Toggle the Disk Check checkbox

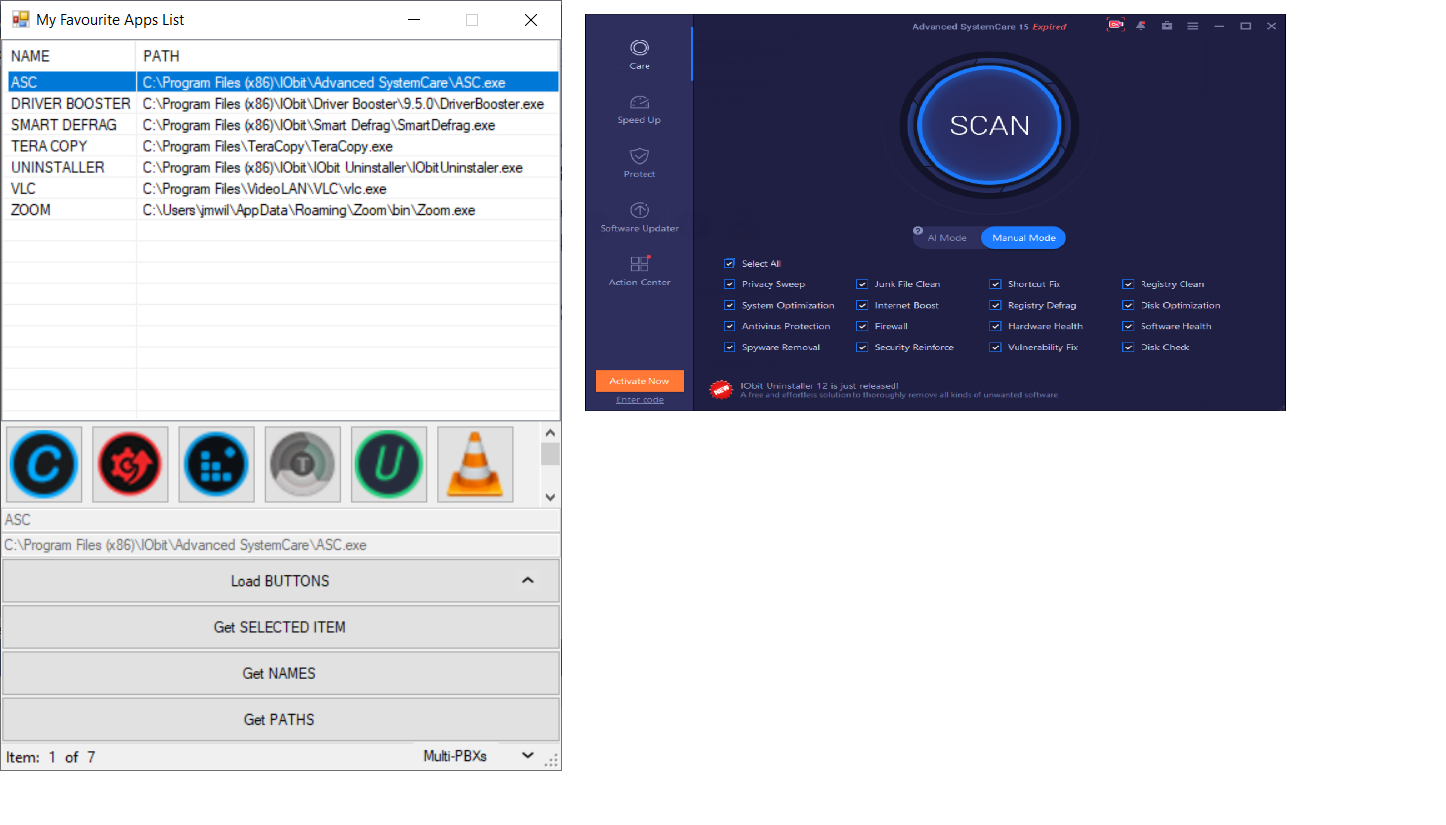(x=1128, y=347)
